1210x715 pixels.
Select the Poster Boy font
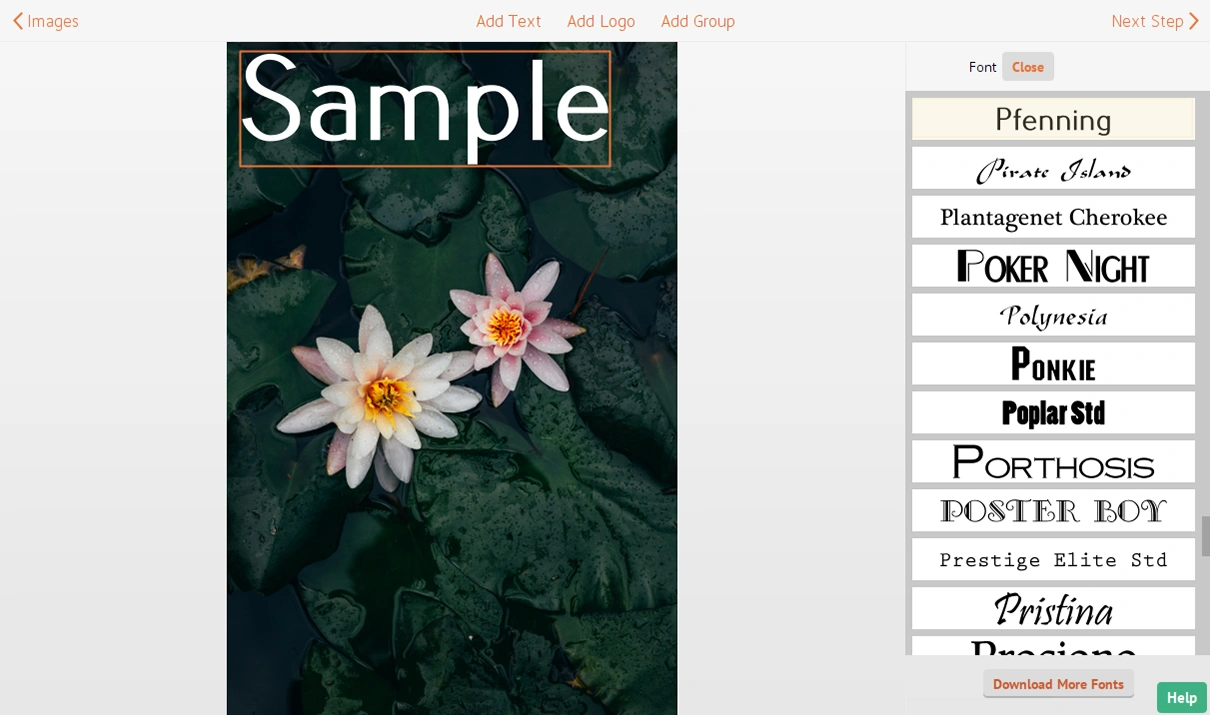point(1053,511)
